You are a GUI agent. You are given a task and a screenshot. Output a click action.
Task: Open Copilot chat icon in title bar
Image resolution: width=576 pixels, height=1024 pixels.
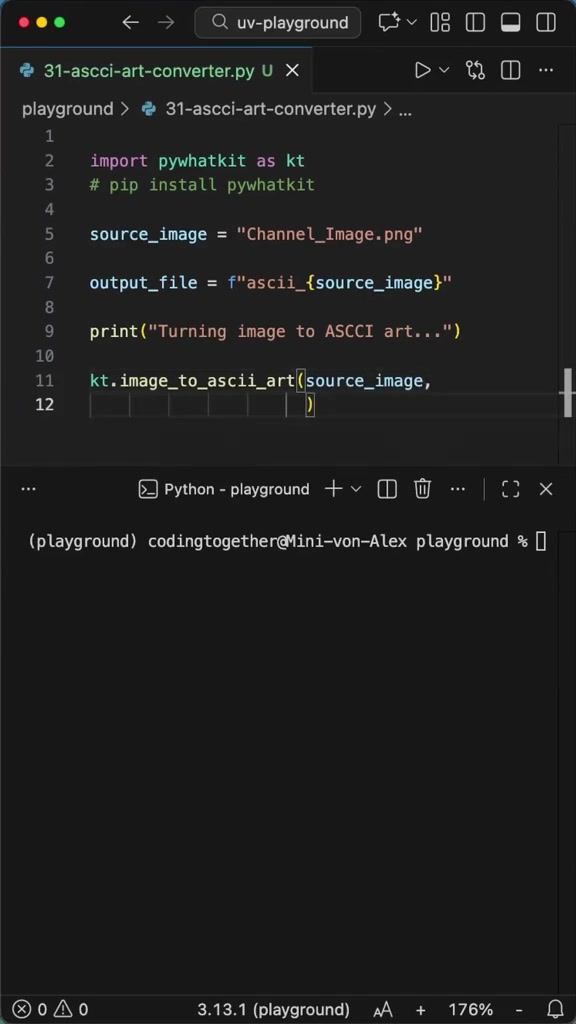click(x=389, y=22)
